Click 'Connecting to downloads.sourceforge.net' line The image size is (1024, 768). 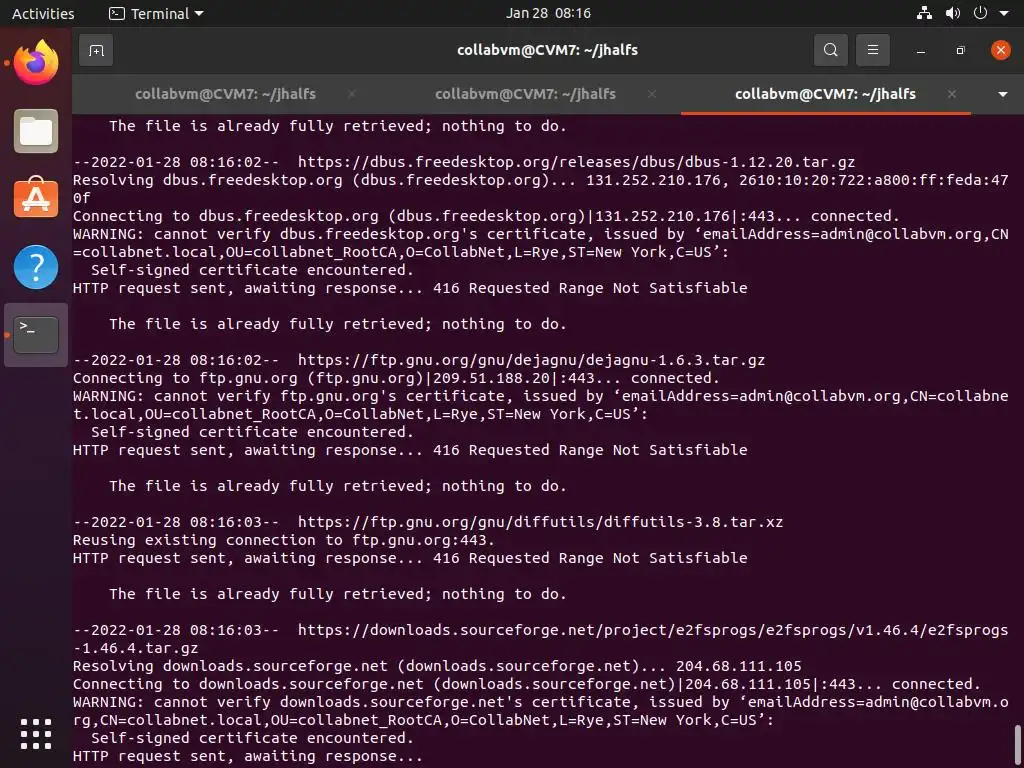click(x=527, y=684)
